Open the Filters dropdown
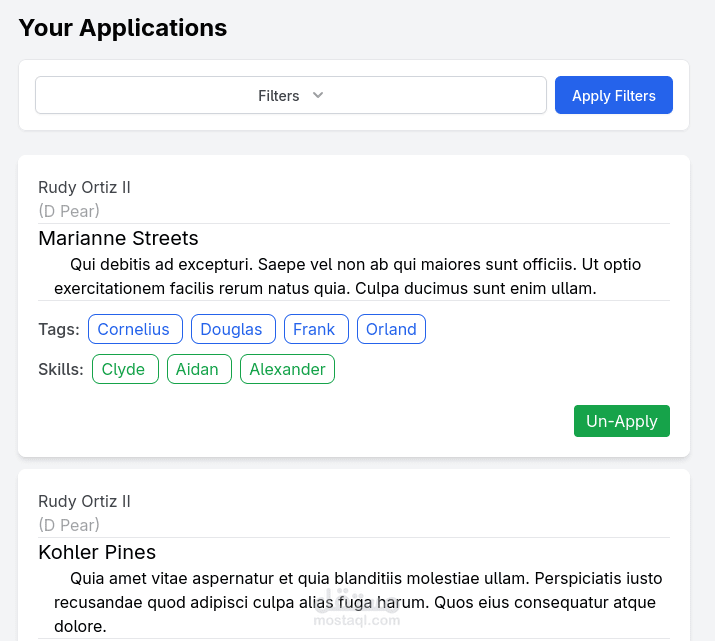The image size is (715, 641). pos(290,96)
